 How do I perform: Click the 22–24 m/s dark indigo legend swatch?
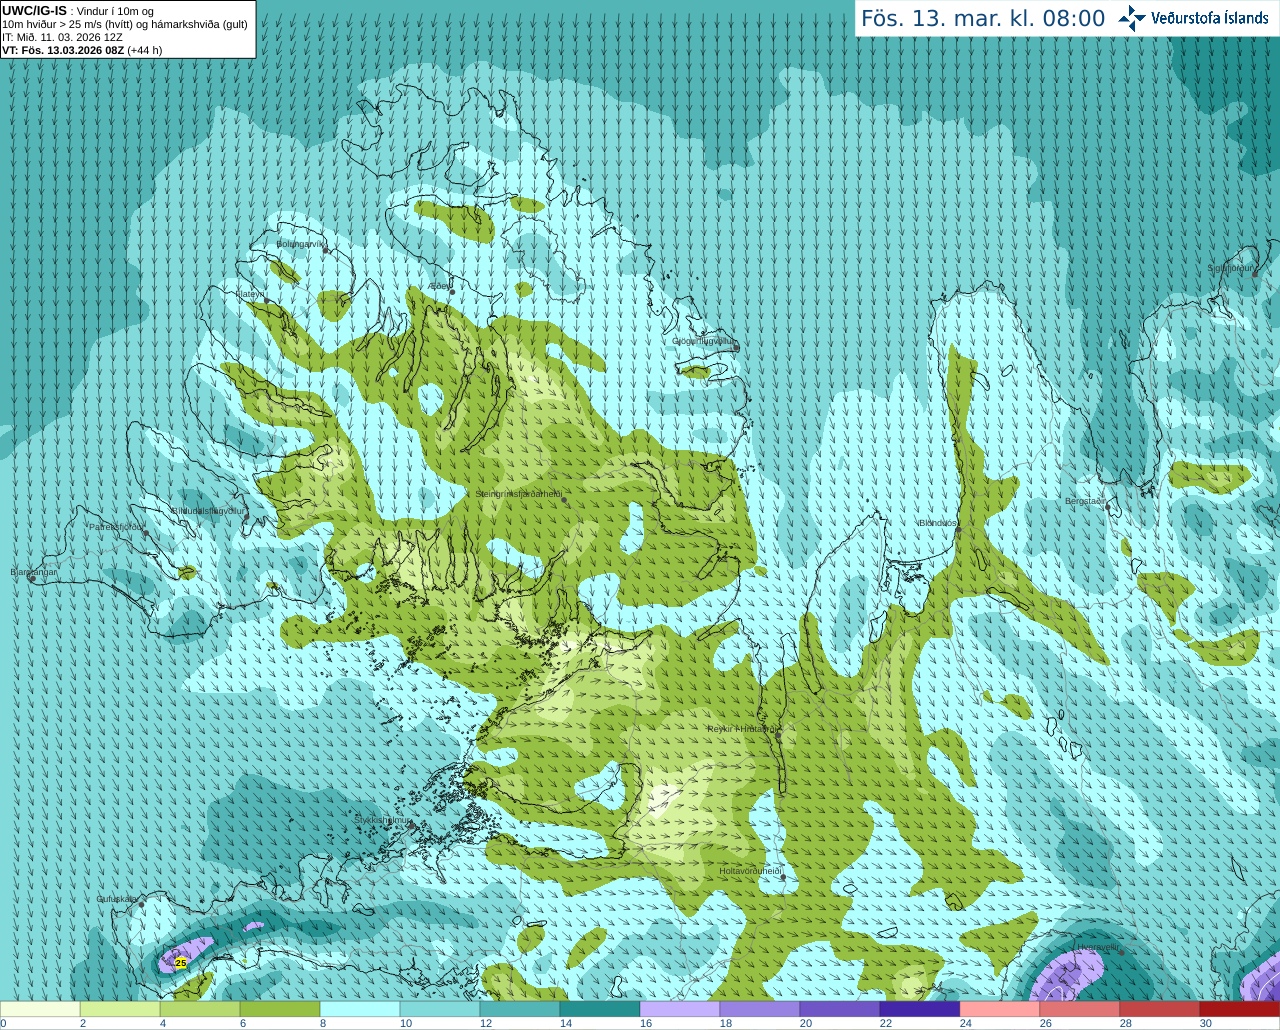(x=920, y=1009)
